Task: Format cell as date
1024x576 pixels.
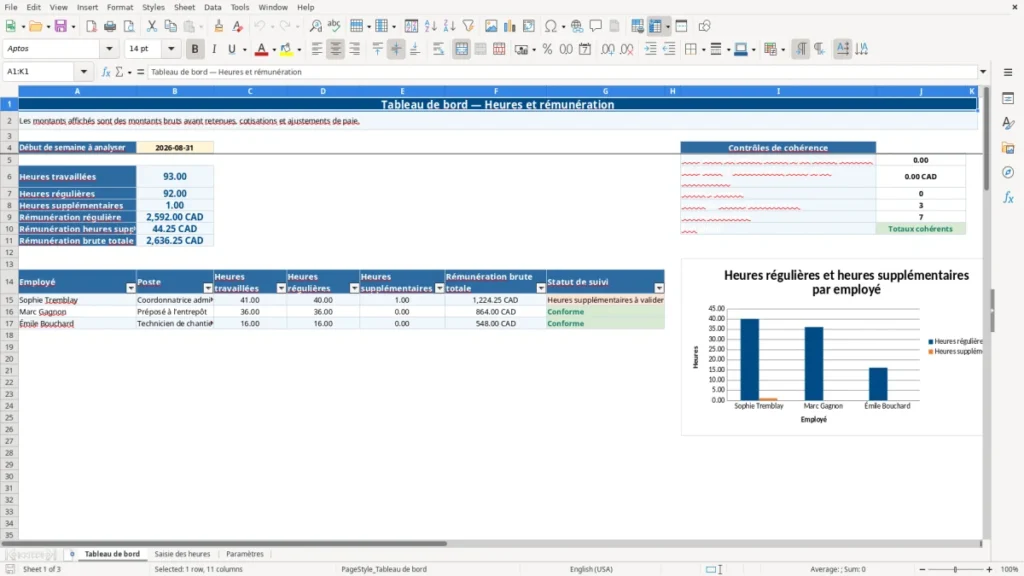Action: click(x=585, y=49)
